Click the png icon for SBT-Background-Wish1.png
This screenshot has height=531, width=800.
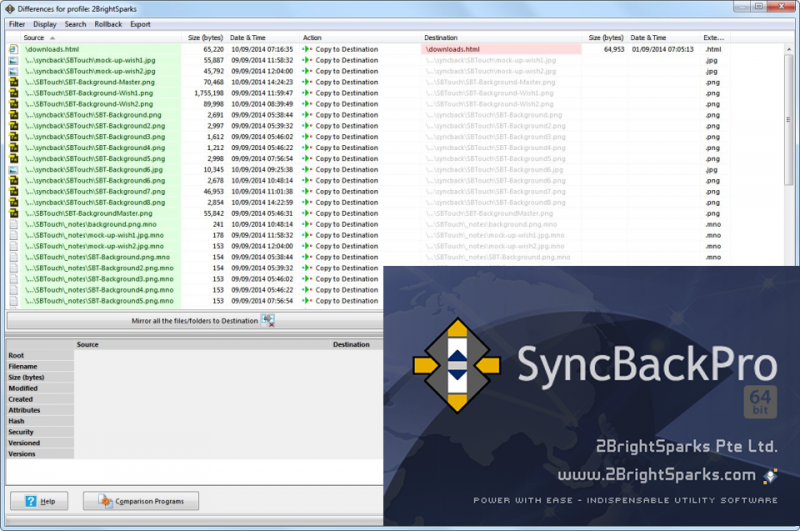pos(14,93)
